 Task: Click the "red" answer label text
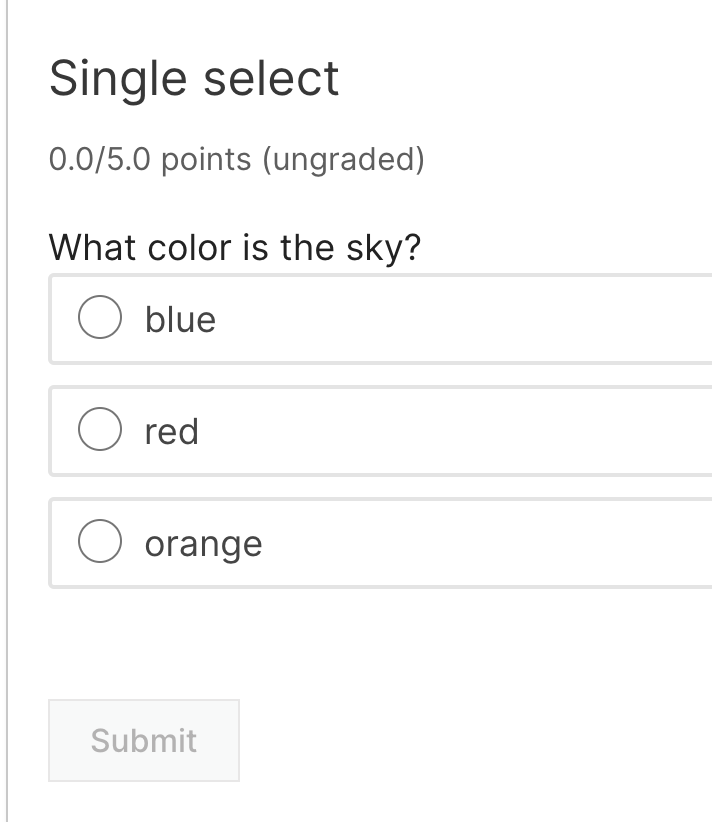tap(171, 431)
